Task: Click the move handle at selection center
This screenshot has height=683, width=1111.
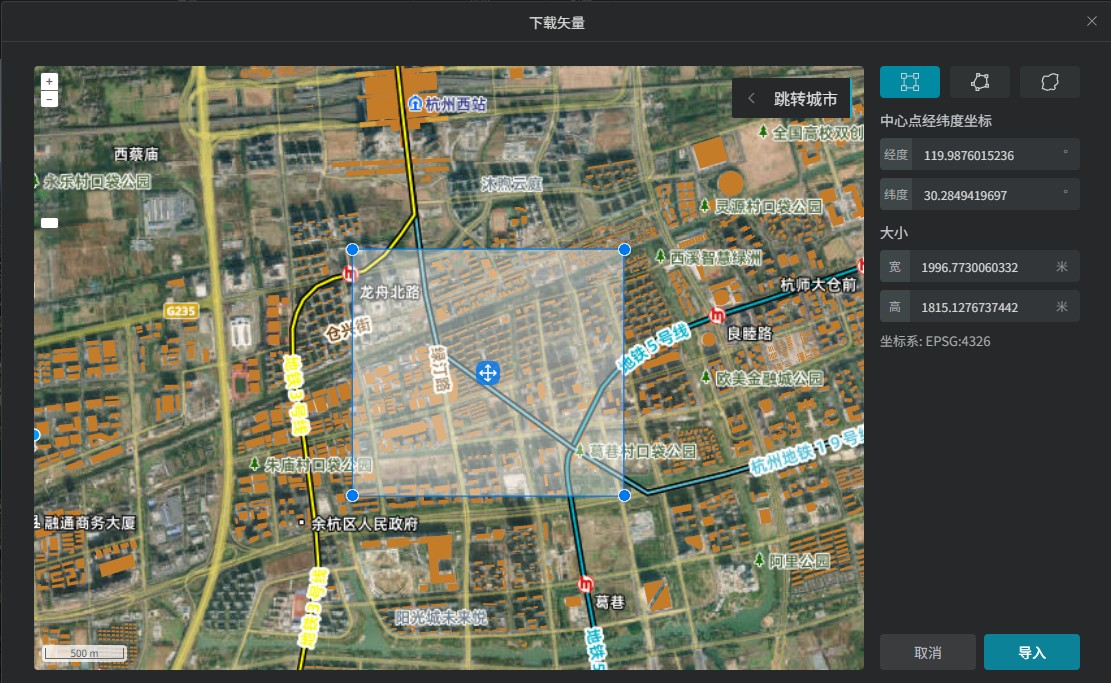Action: pyautogui.click(x=488, y=373)
